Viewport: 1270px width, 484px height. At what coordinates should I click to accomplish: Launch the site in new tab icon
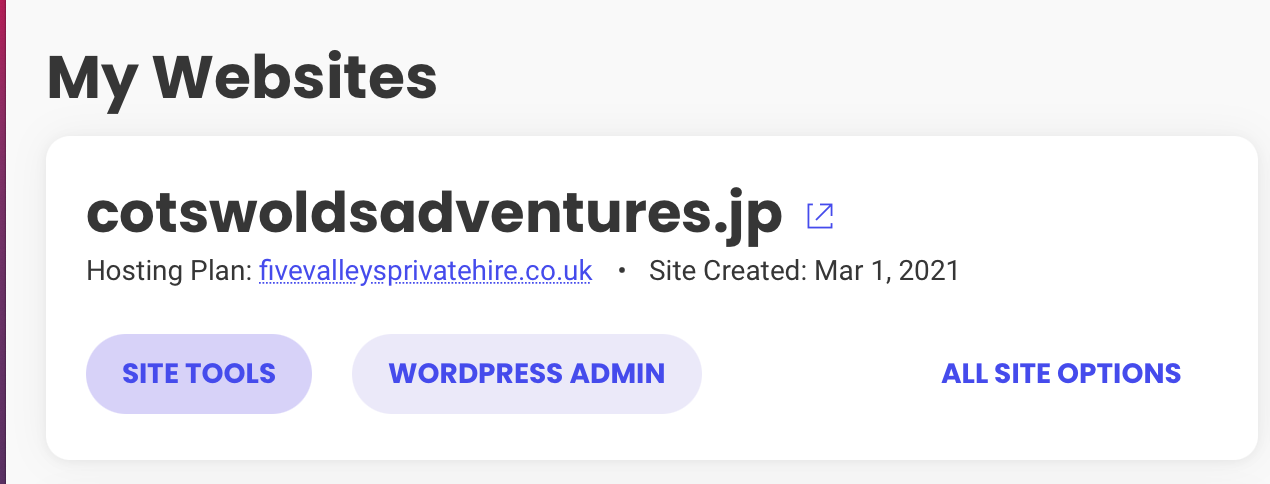(x=820, y=216)
